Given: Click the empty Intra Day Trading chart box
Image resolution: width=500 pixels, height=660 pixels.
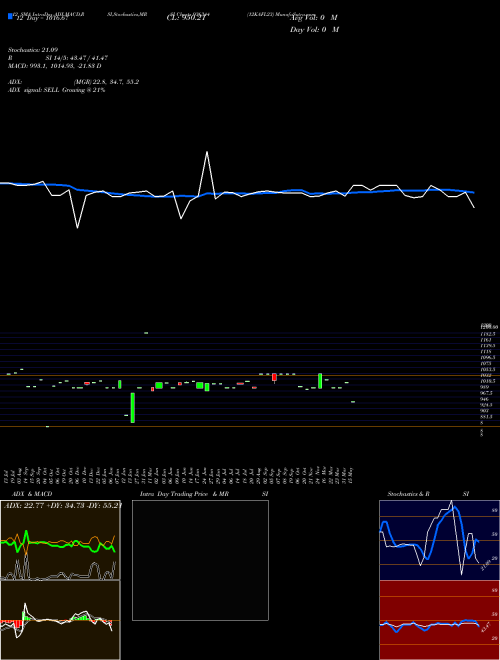Looking at the screenshot, I should click(x=200, y=560).
